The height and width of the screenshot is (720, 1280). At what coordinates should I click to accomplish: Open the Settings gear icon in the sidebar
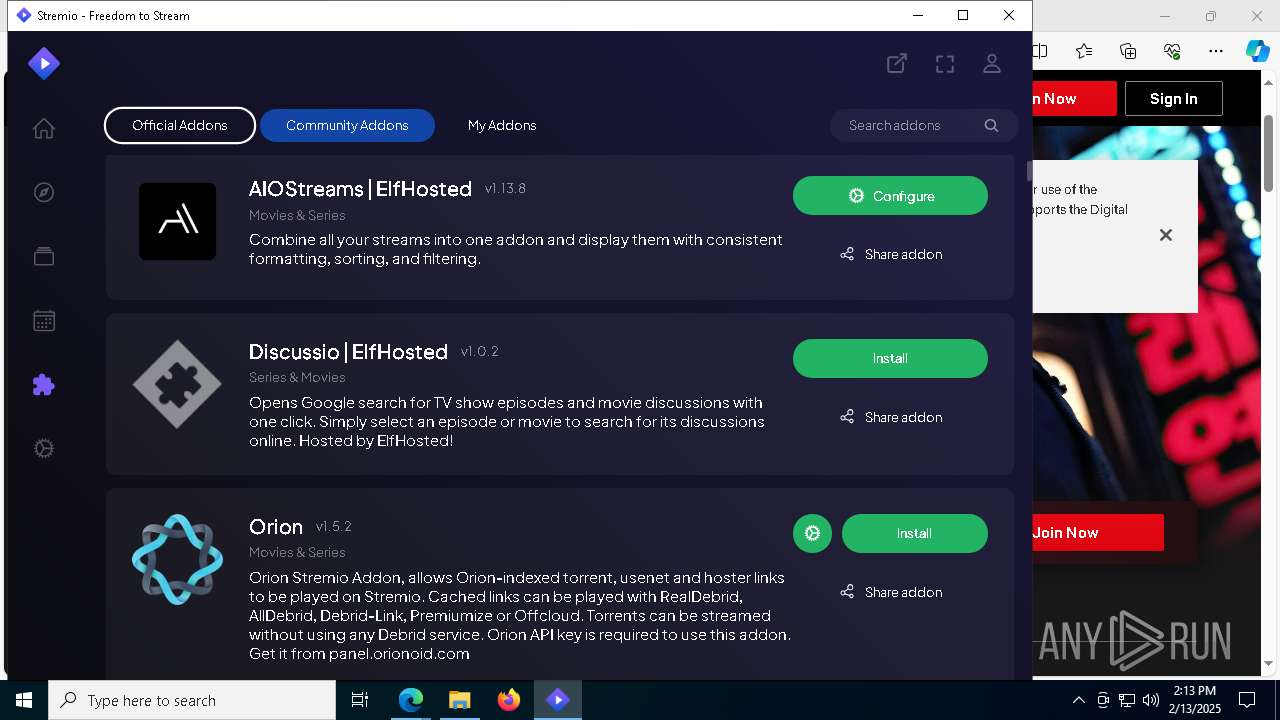coord(43,448)
